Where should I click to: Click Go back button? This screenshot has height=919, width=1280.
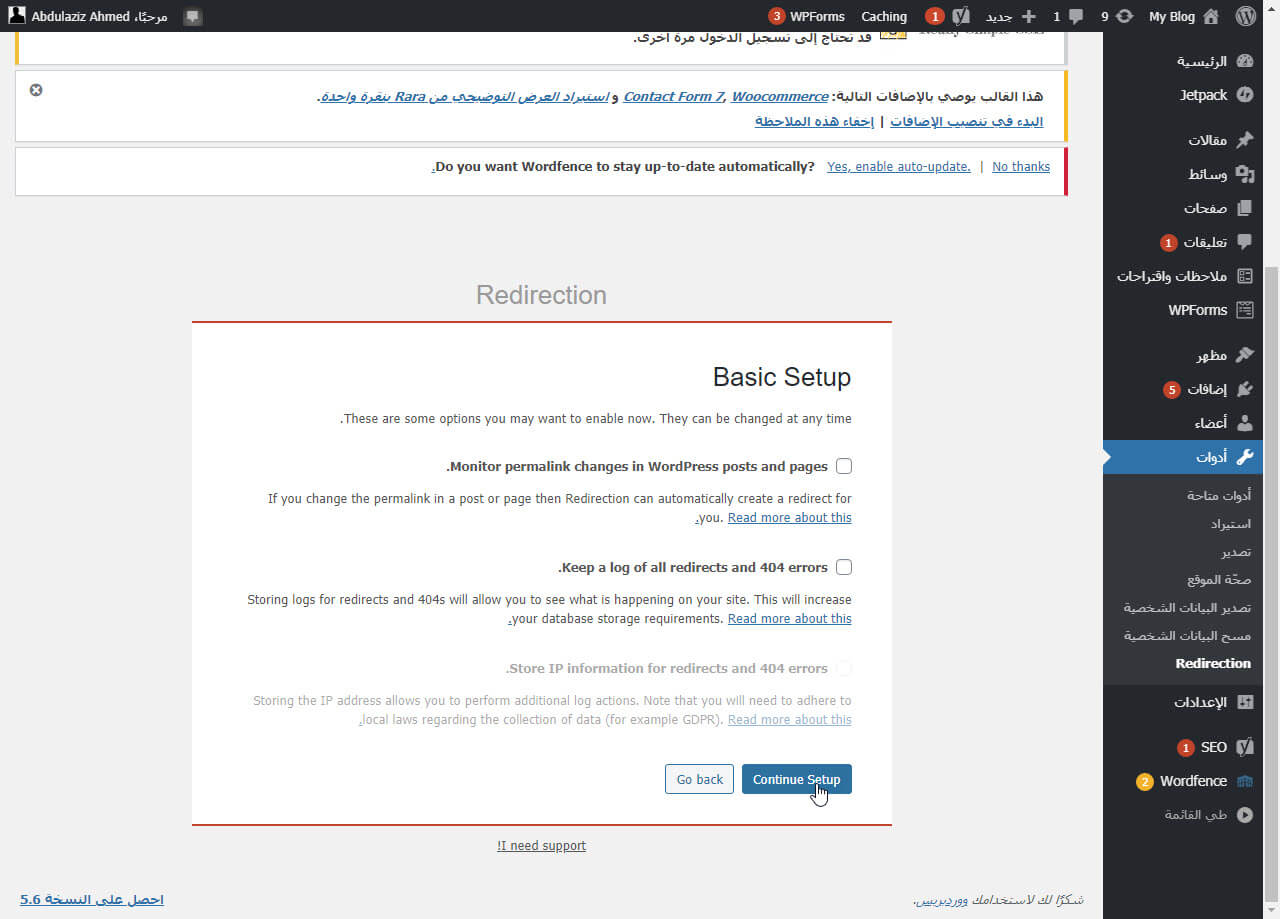699,779
